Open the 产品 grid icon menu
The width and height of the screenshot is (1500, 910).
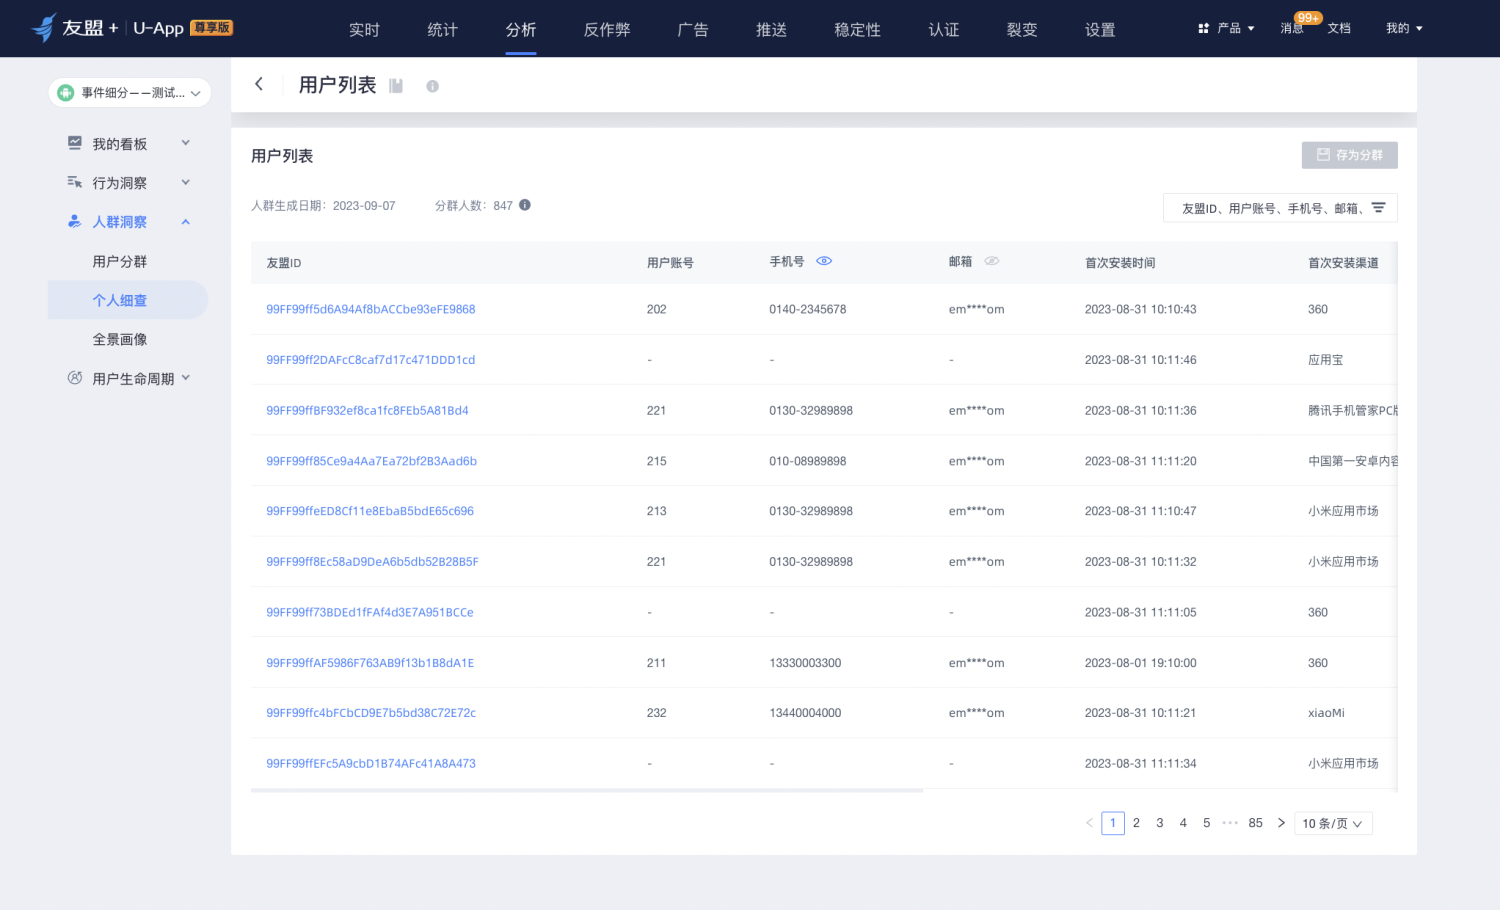(x=1204, y=28)
